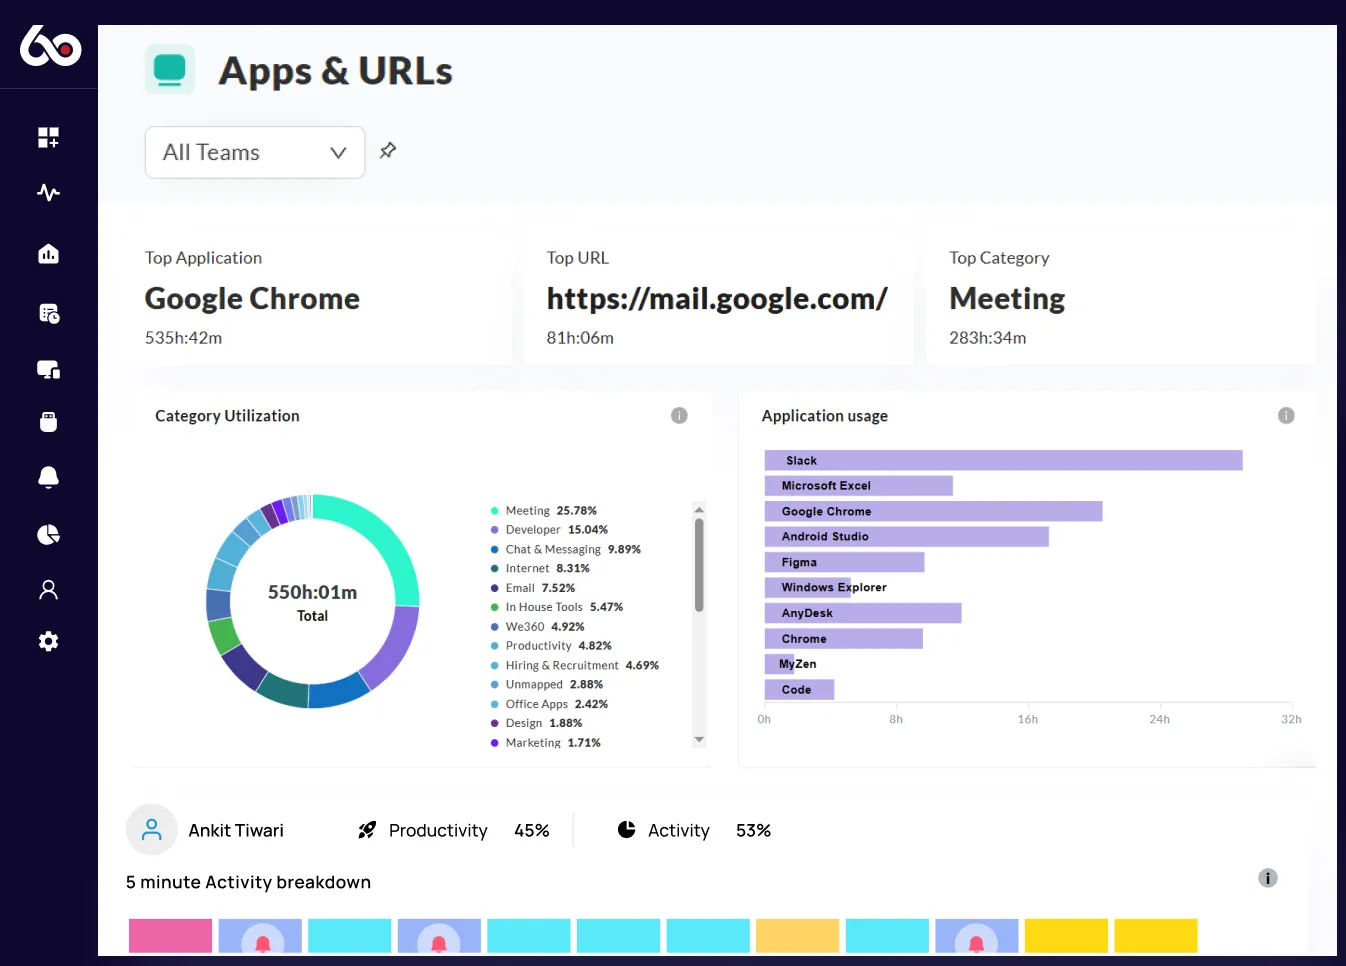Click the pink activity breakdown block
The image size is (1346, 966).
pos(170,936)
